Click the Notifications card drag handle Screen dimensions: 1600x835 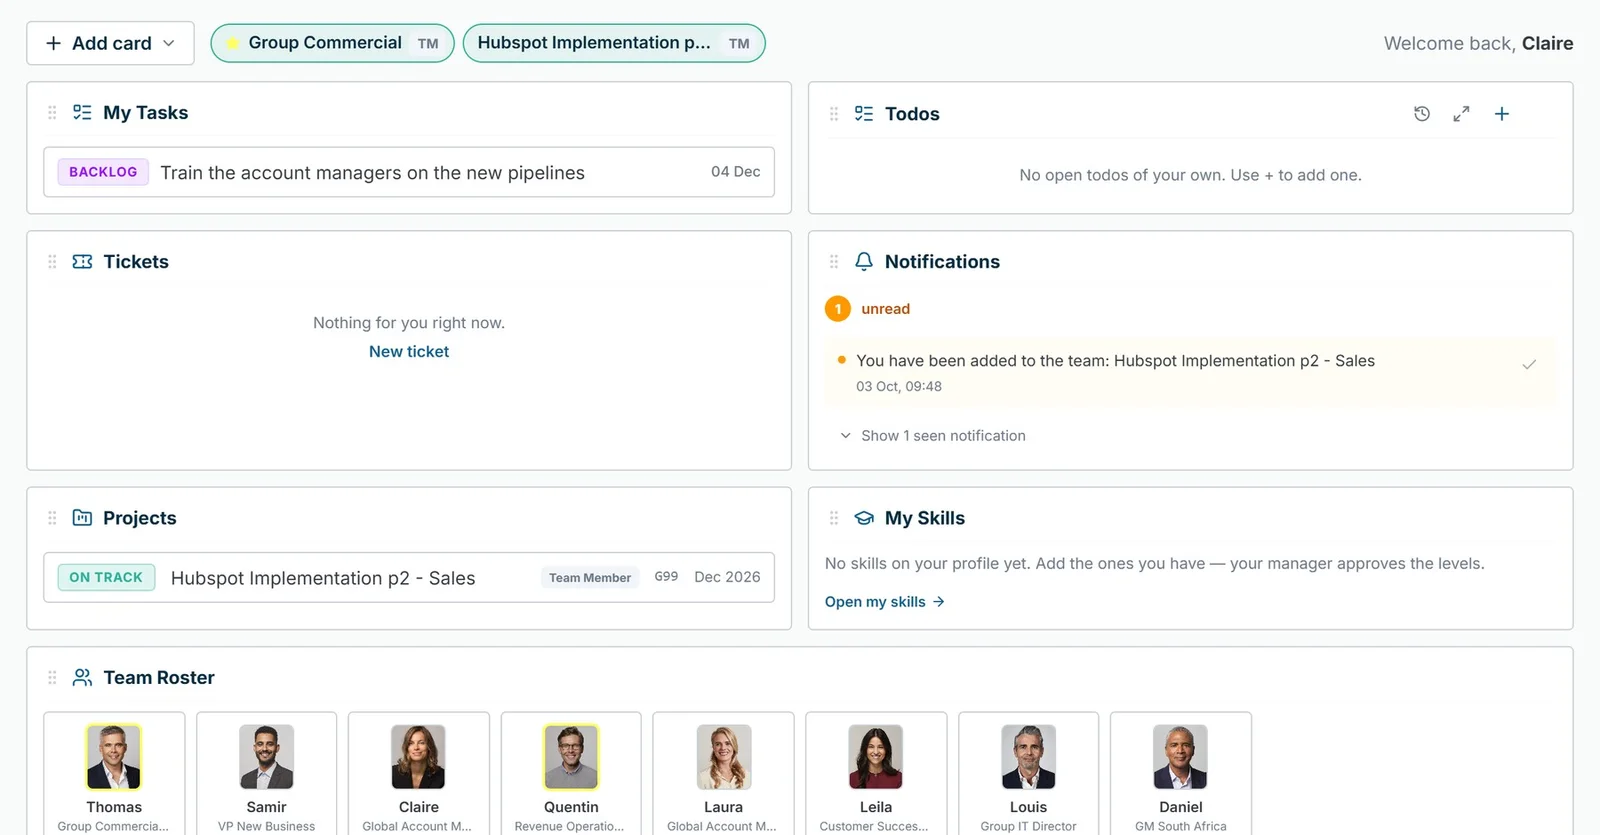click(x=834, y=262)
